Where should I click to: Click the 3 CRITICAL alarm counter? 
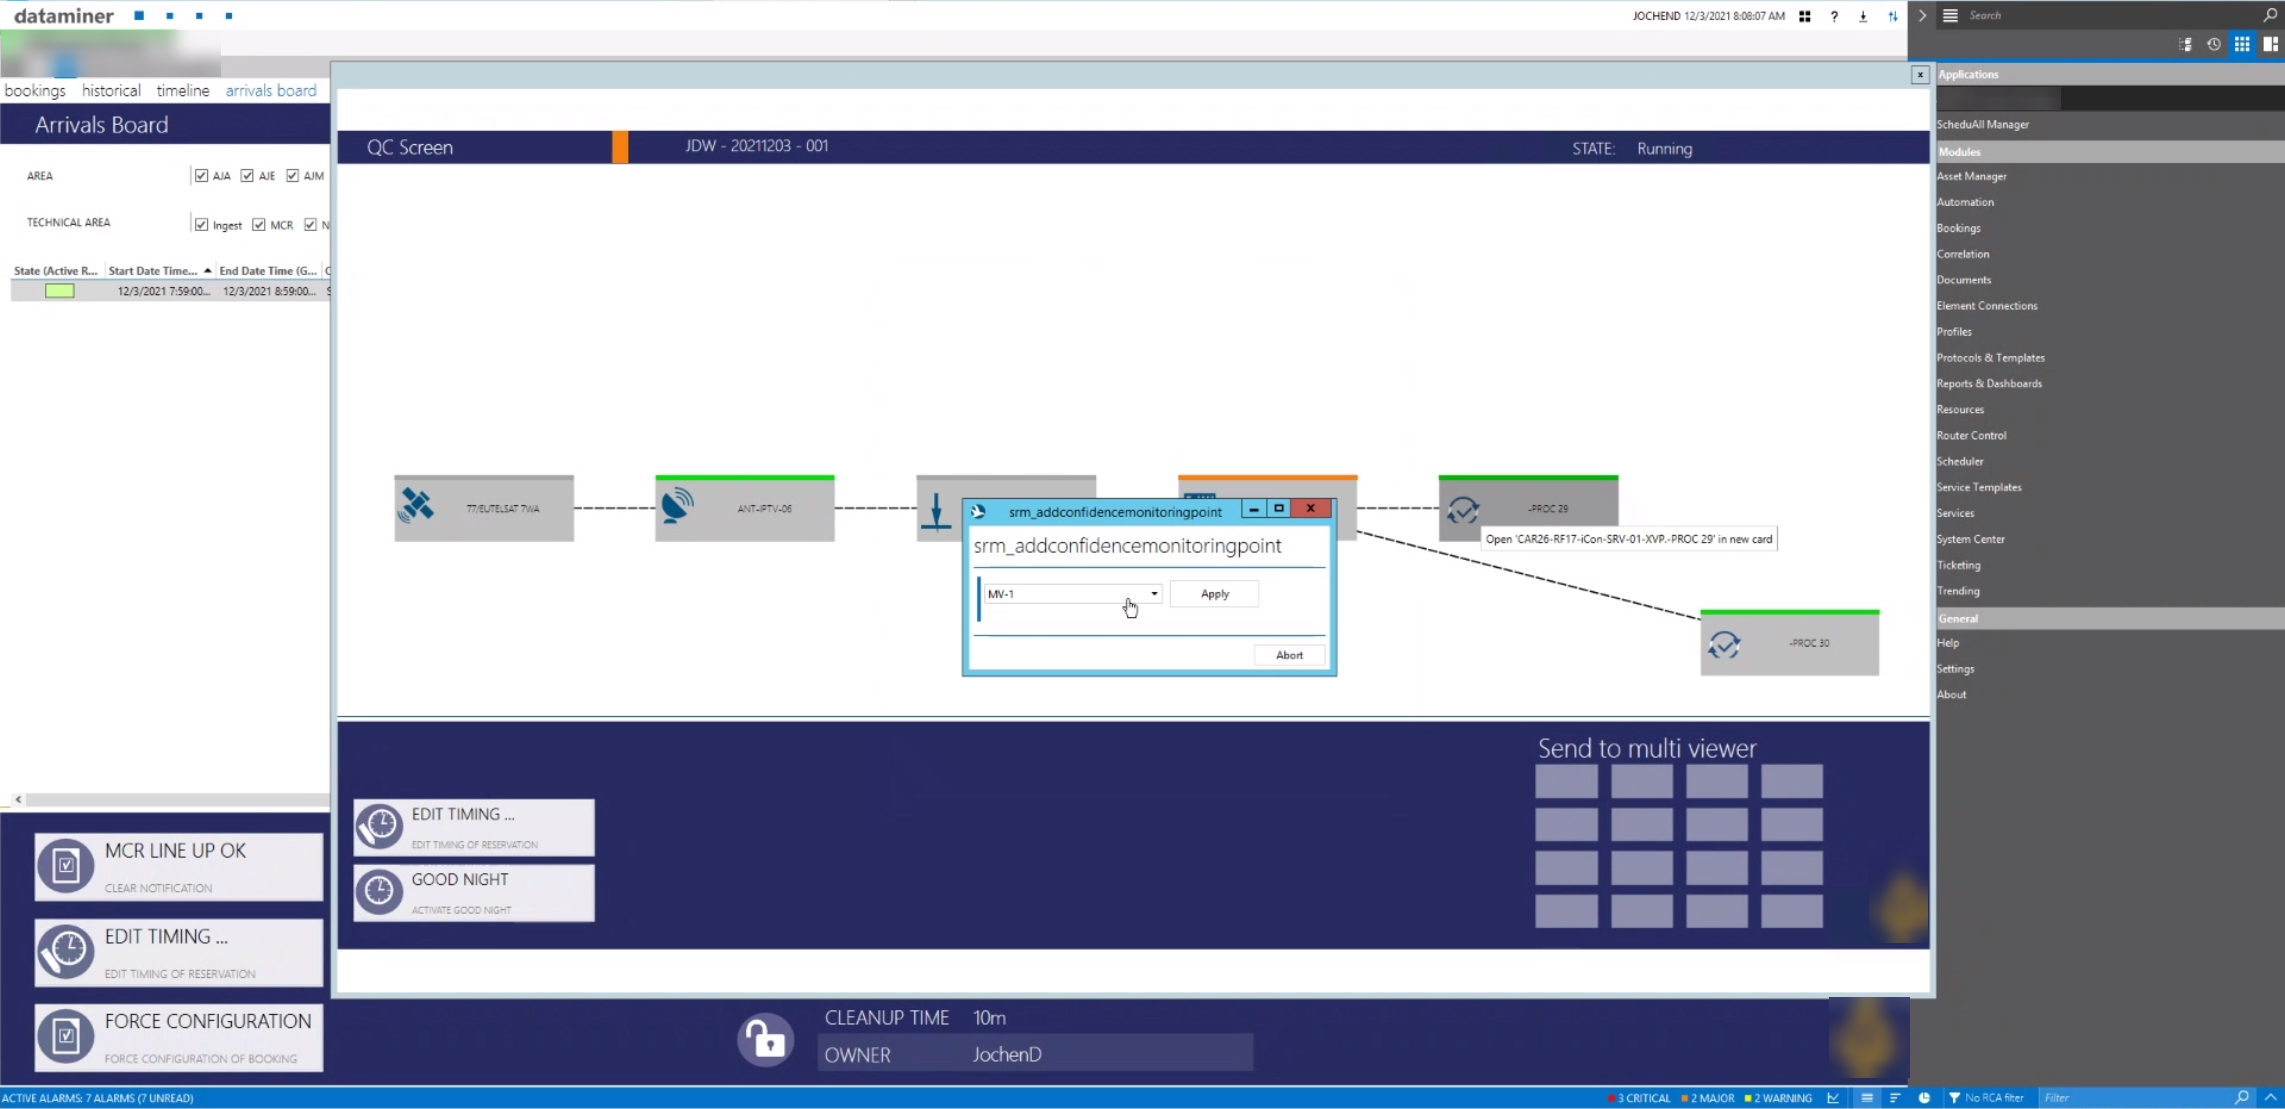1640,1098
